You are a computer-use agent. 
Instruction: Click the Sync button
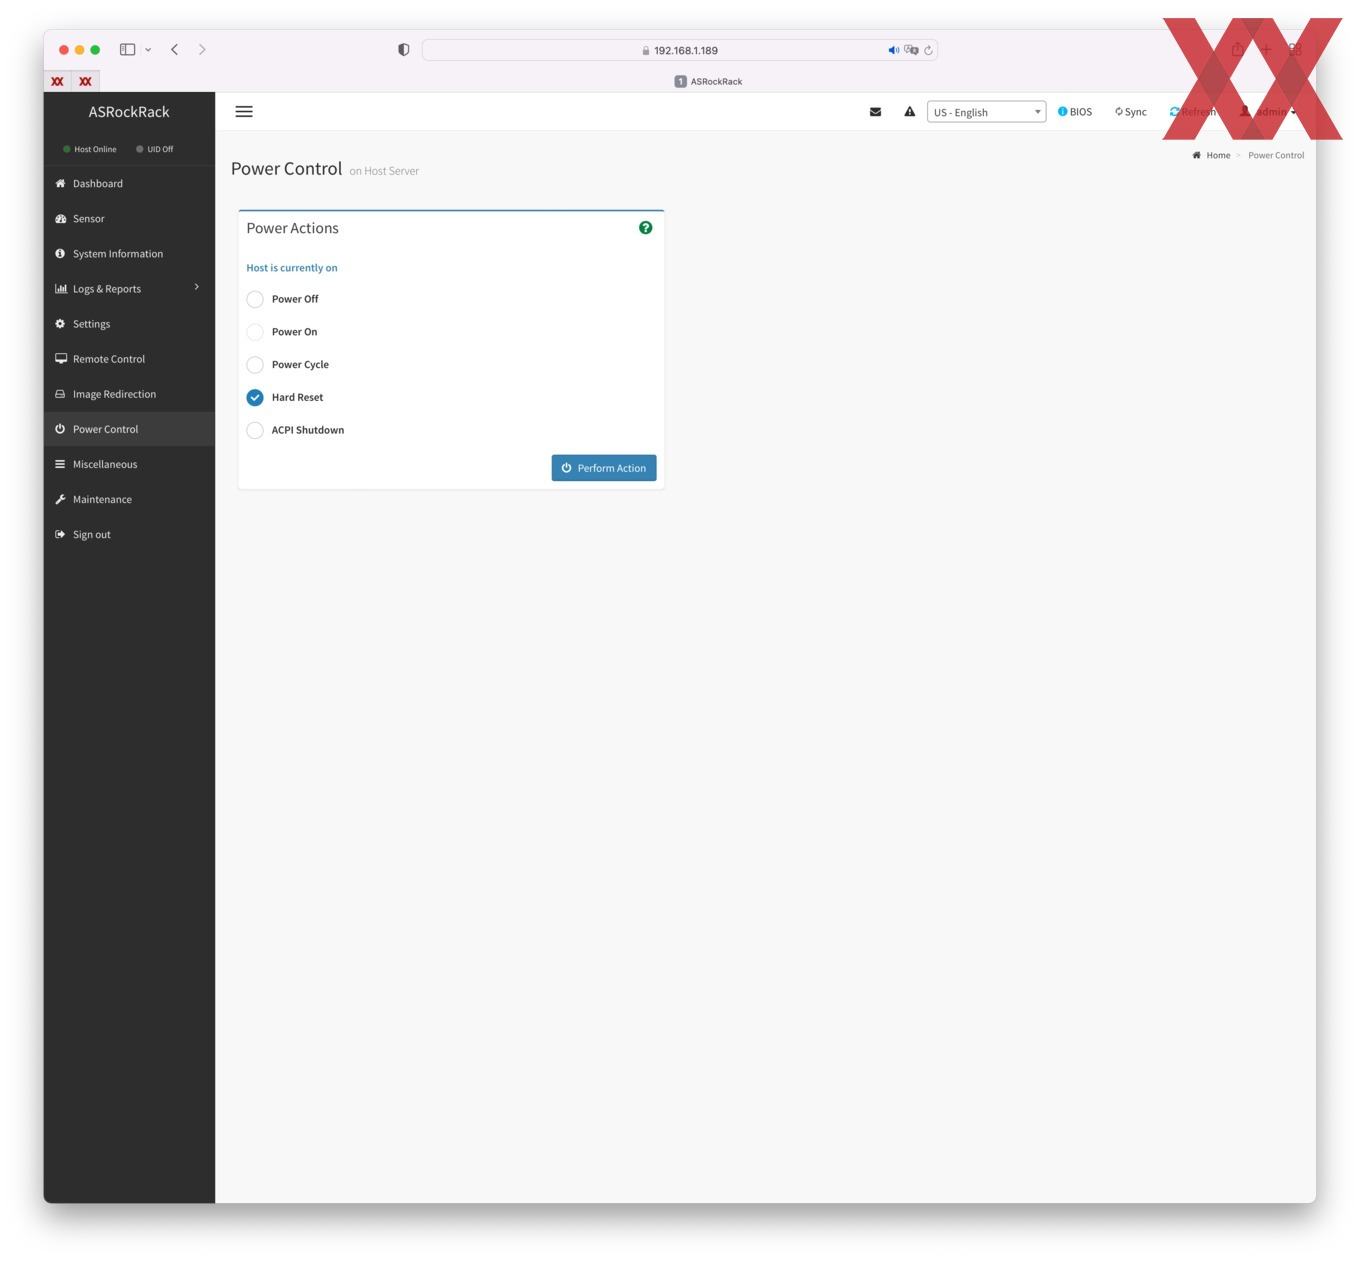point(1131,112)
